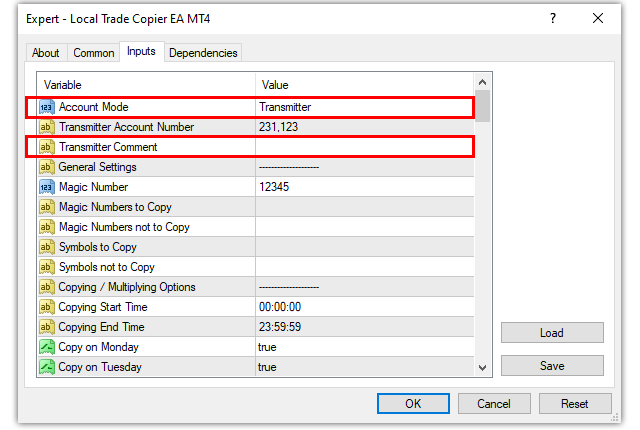The height and width of the screenshot is (430, 640).
Task: Switch to the Common tab
Action: pos(94,53)
